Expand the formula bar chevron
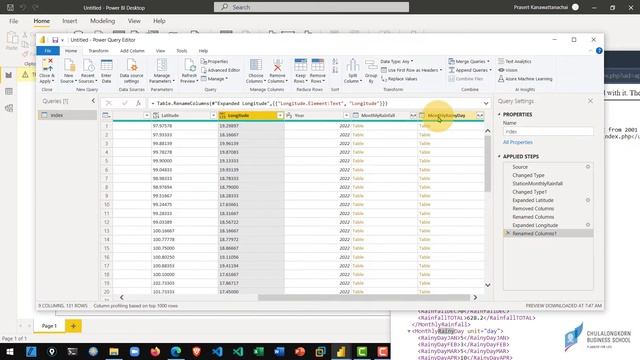The height and width of the screenshot is (360, 640). point(486,103)
